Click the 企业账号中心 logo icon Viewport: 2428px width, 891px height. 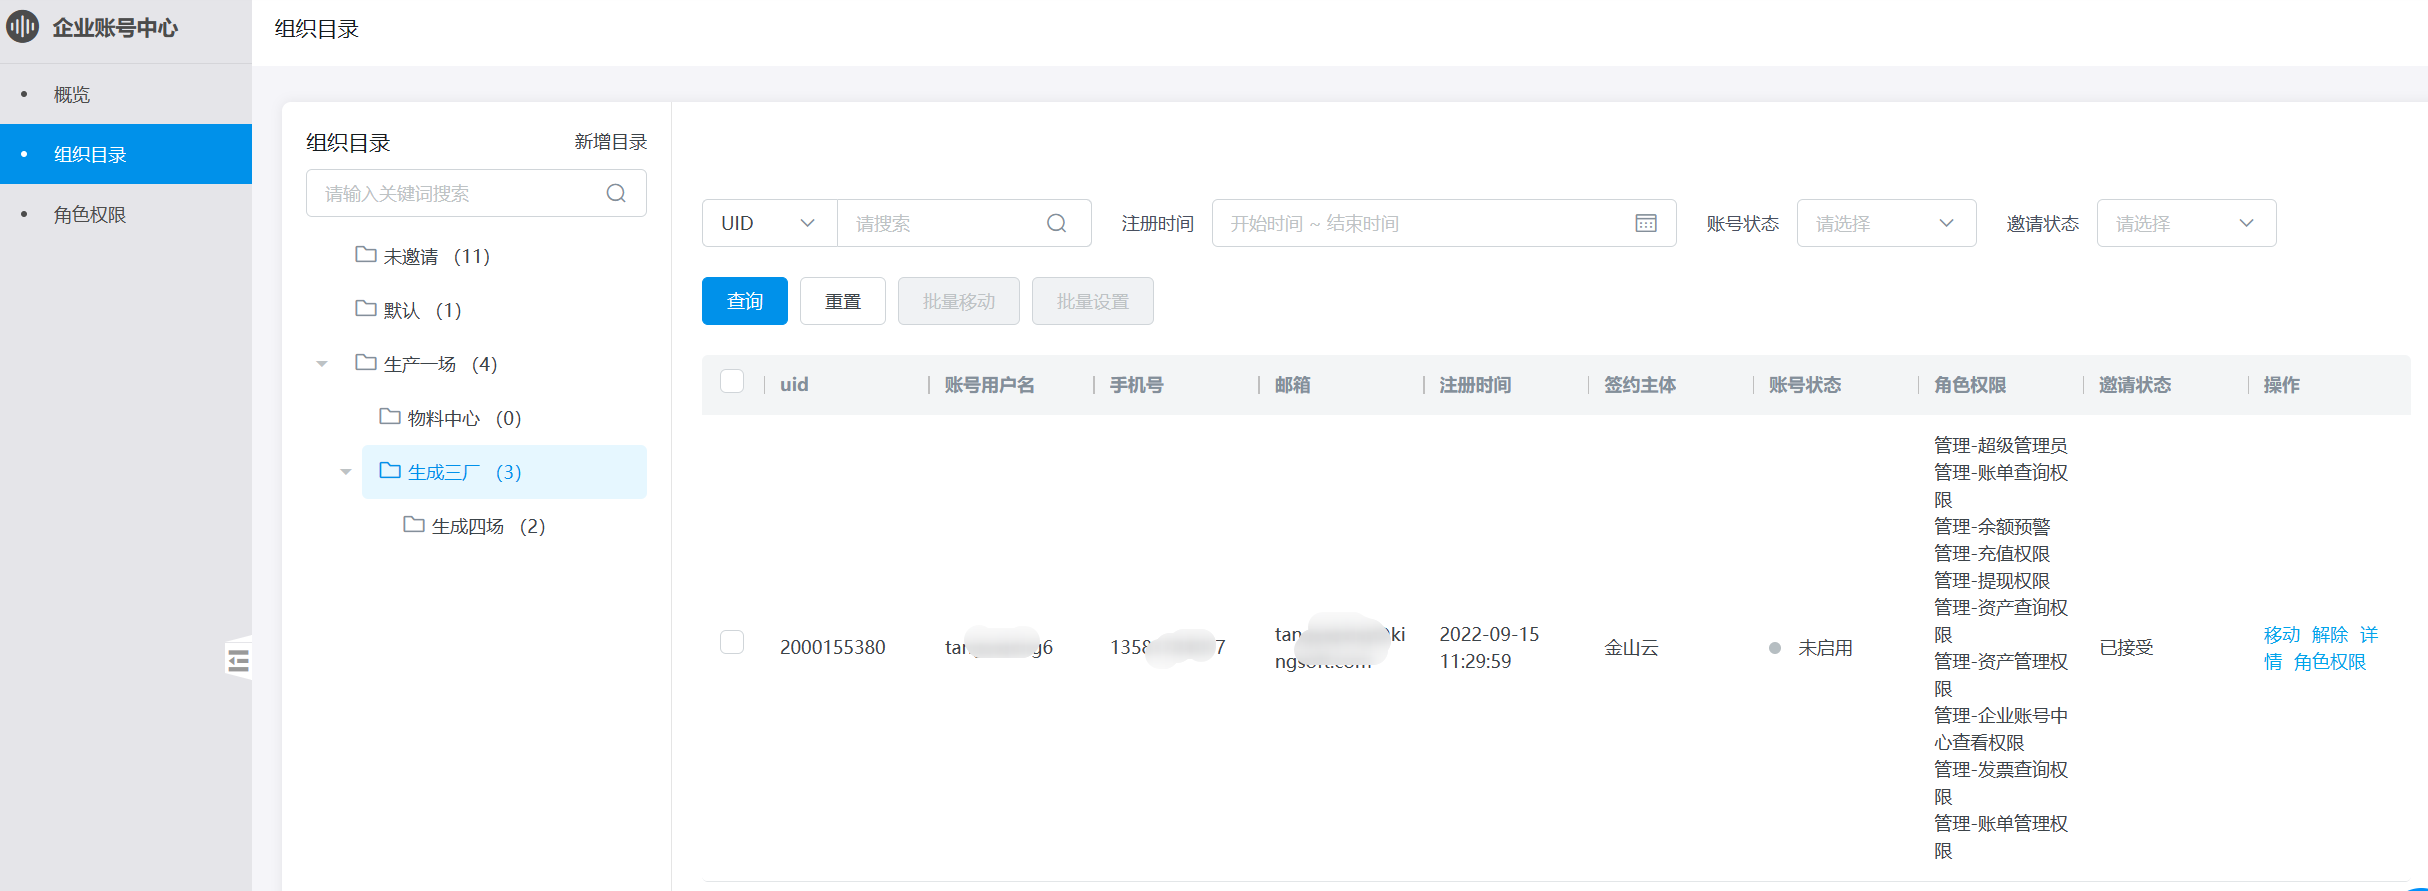(23, 27)
